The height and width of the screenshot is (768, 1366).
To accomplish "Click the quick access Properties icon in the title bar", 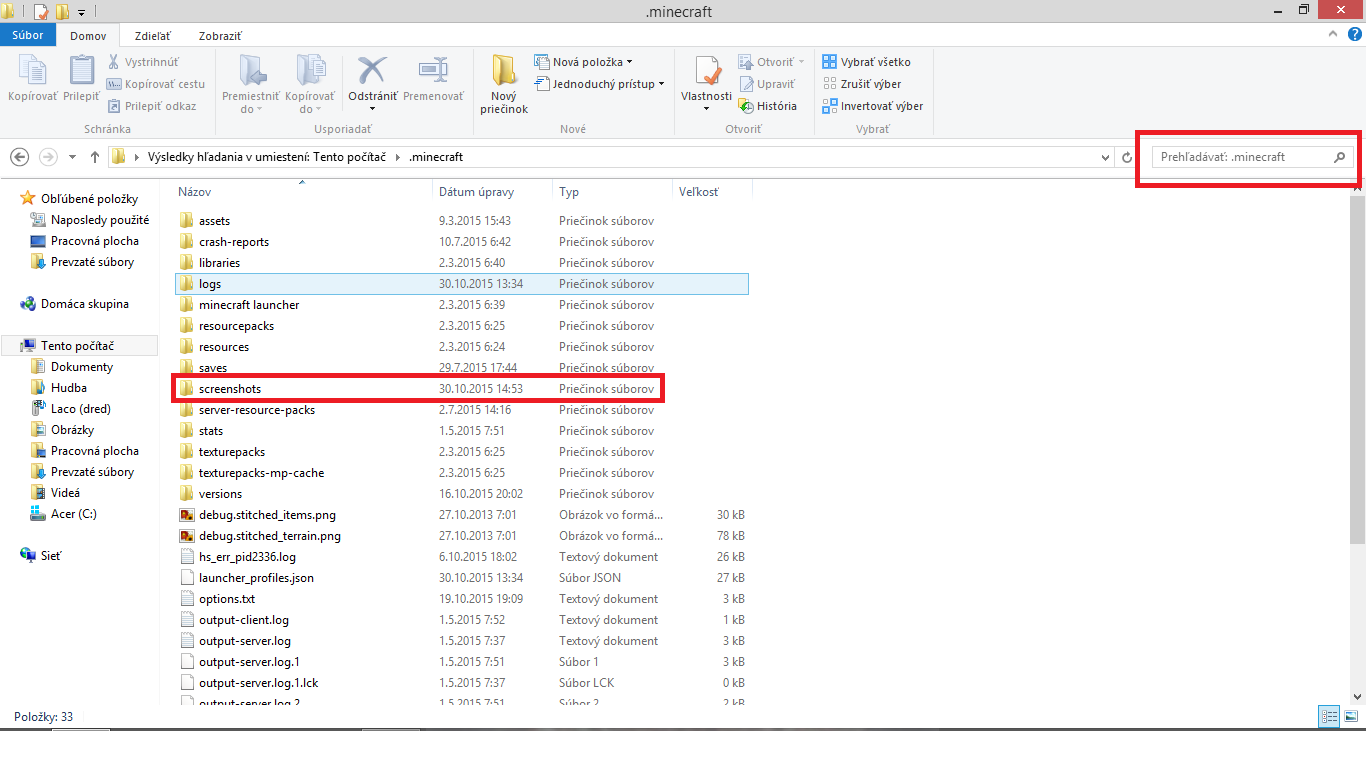I will pyautogui.click(x=40, y=12).
